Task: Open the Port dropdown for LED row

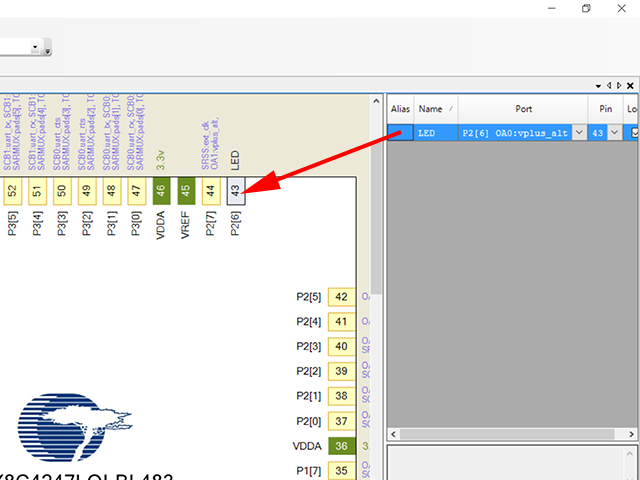Action: tap(579, 133)
